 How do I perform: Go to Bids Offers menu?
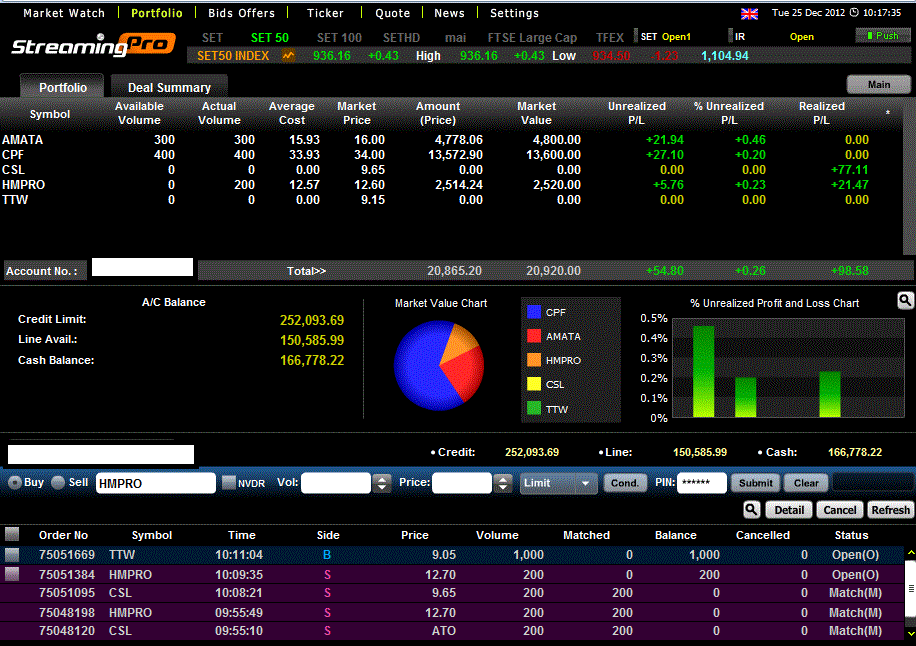point(241,13)
